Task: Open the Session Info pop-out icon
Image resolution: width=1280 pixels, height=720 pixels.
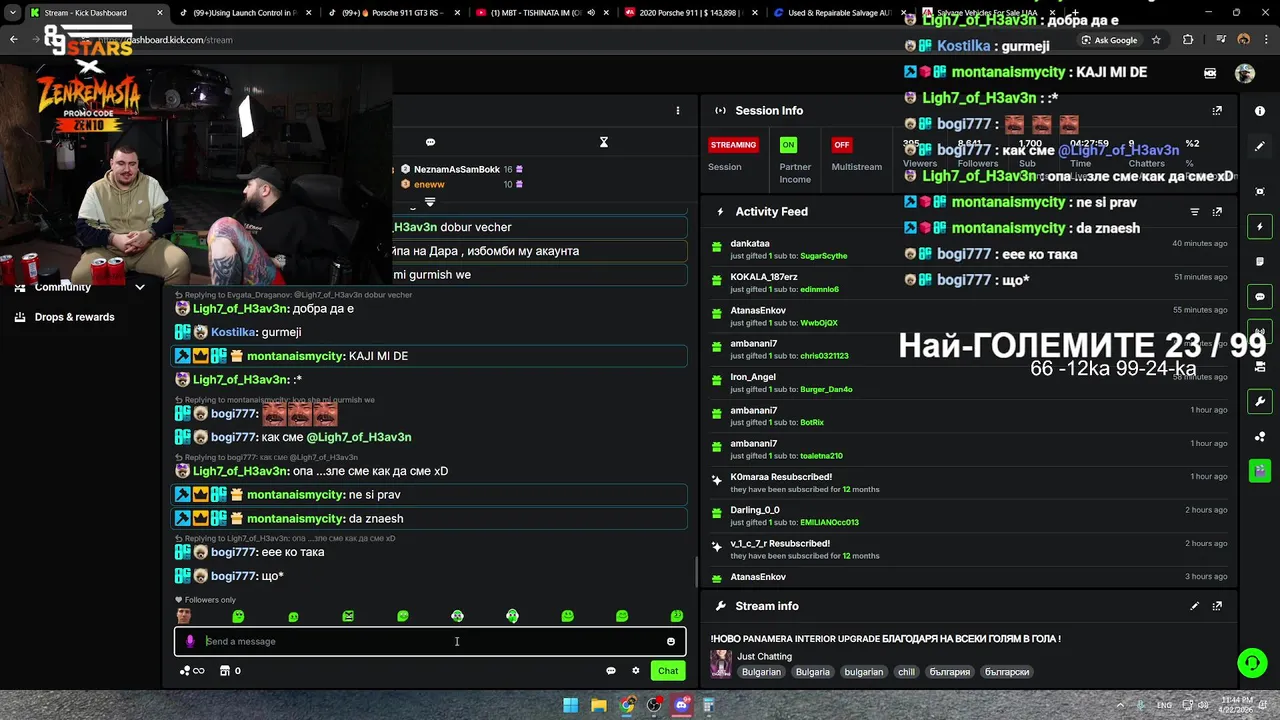Action: pyautogui.click(x=1217, y=111)
